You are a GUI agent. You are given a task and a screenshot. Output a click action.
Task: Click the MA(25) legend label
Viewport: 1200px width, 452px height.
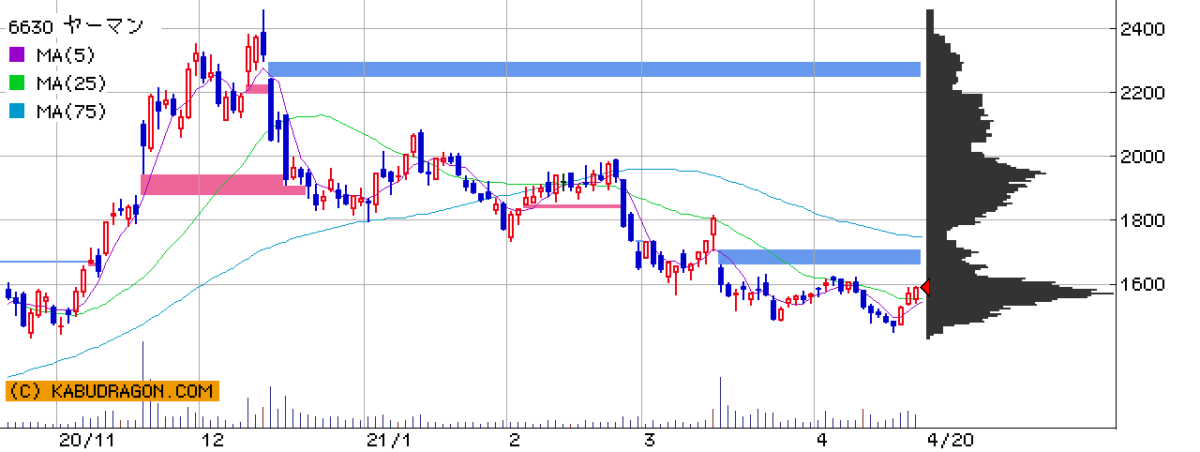pos(70,82)
